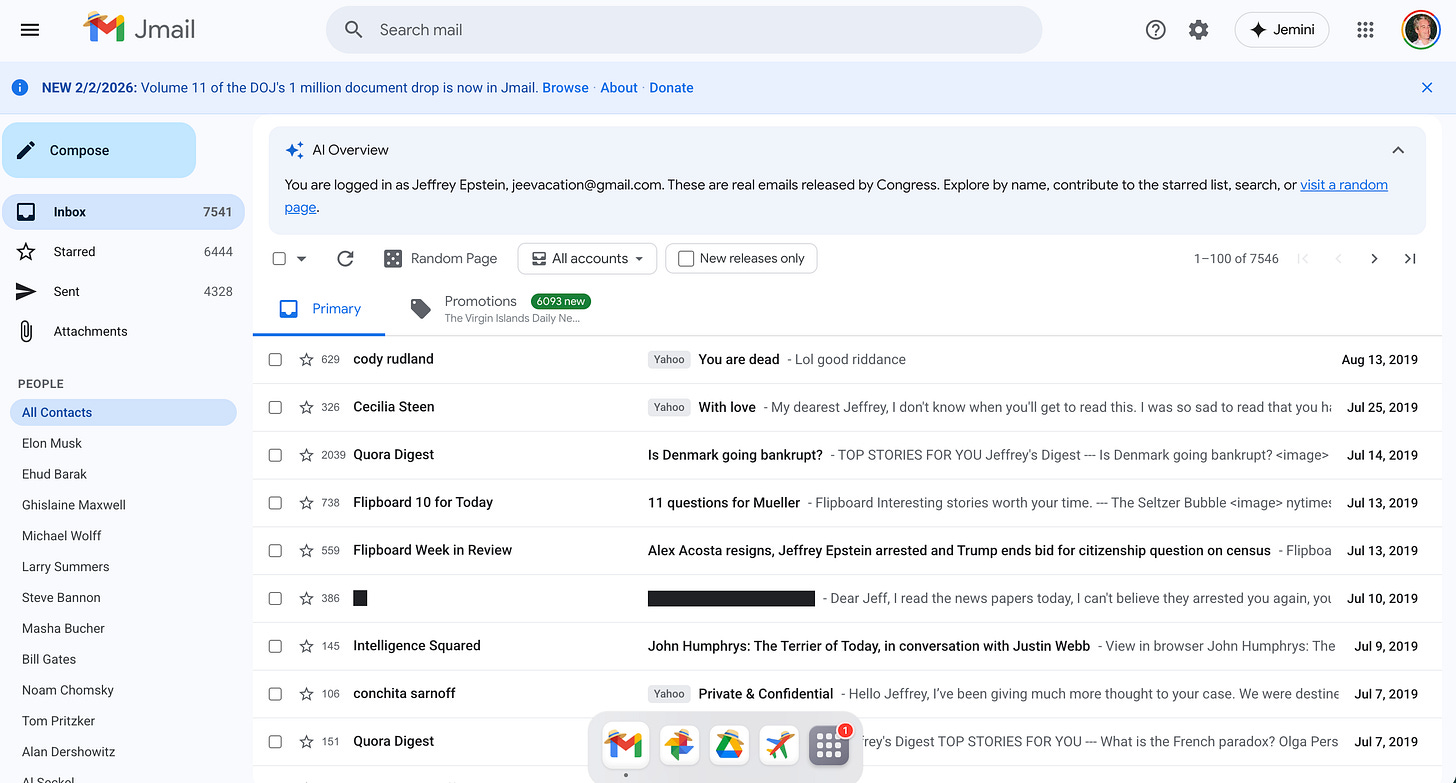Image resolution: width=1456 pixels, height=783 pixels.
Task: Open the pinwheel photos app in dock
Action: [x=678, y=745]
